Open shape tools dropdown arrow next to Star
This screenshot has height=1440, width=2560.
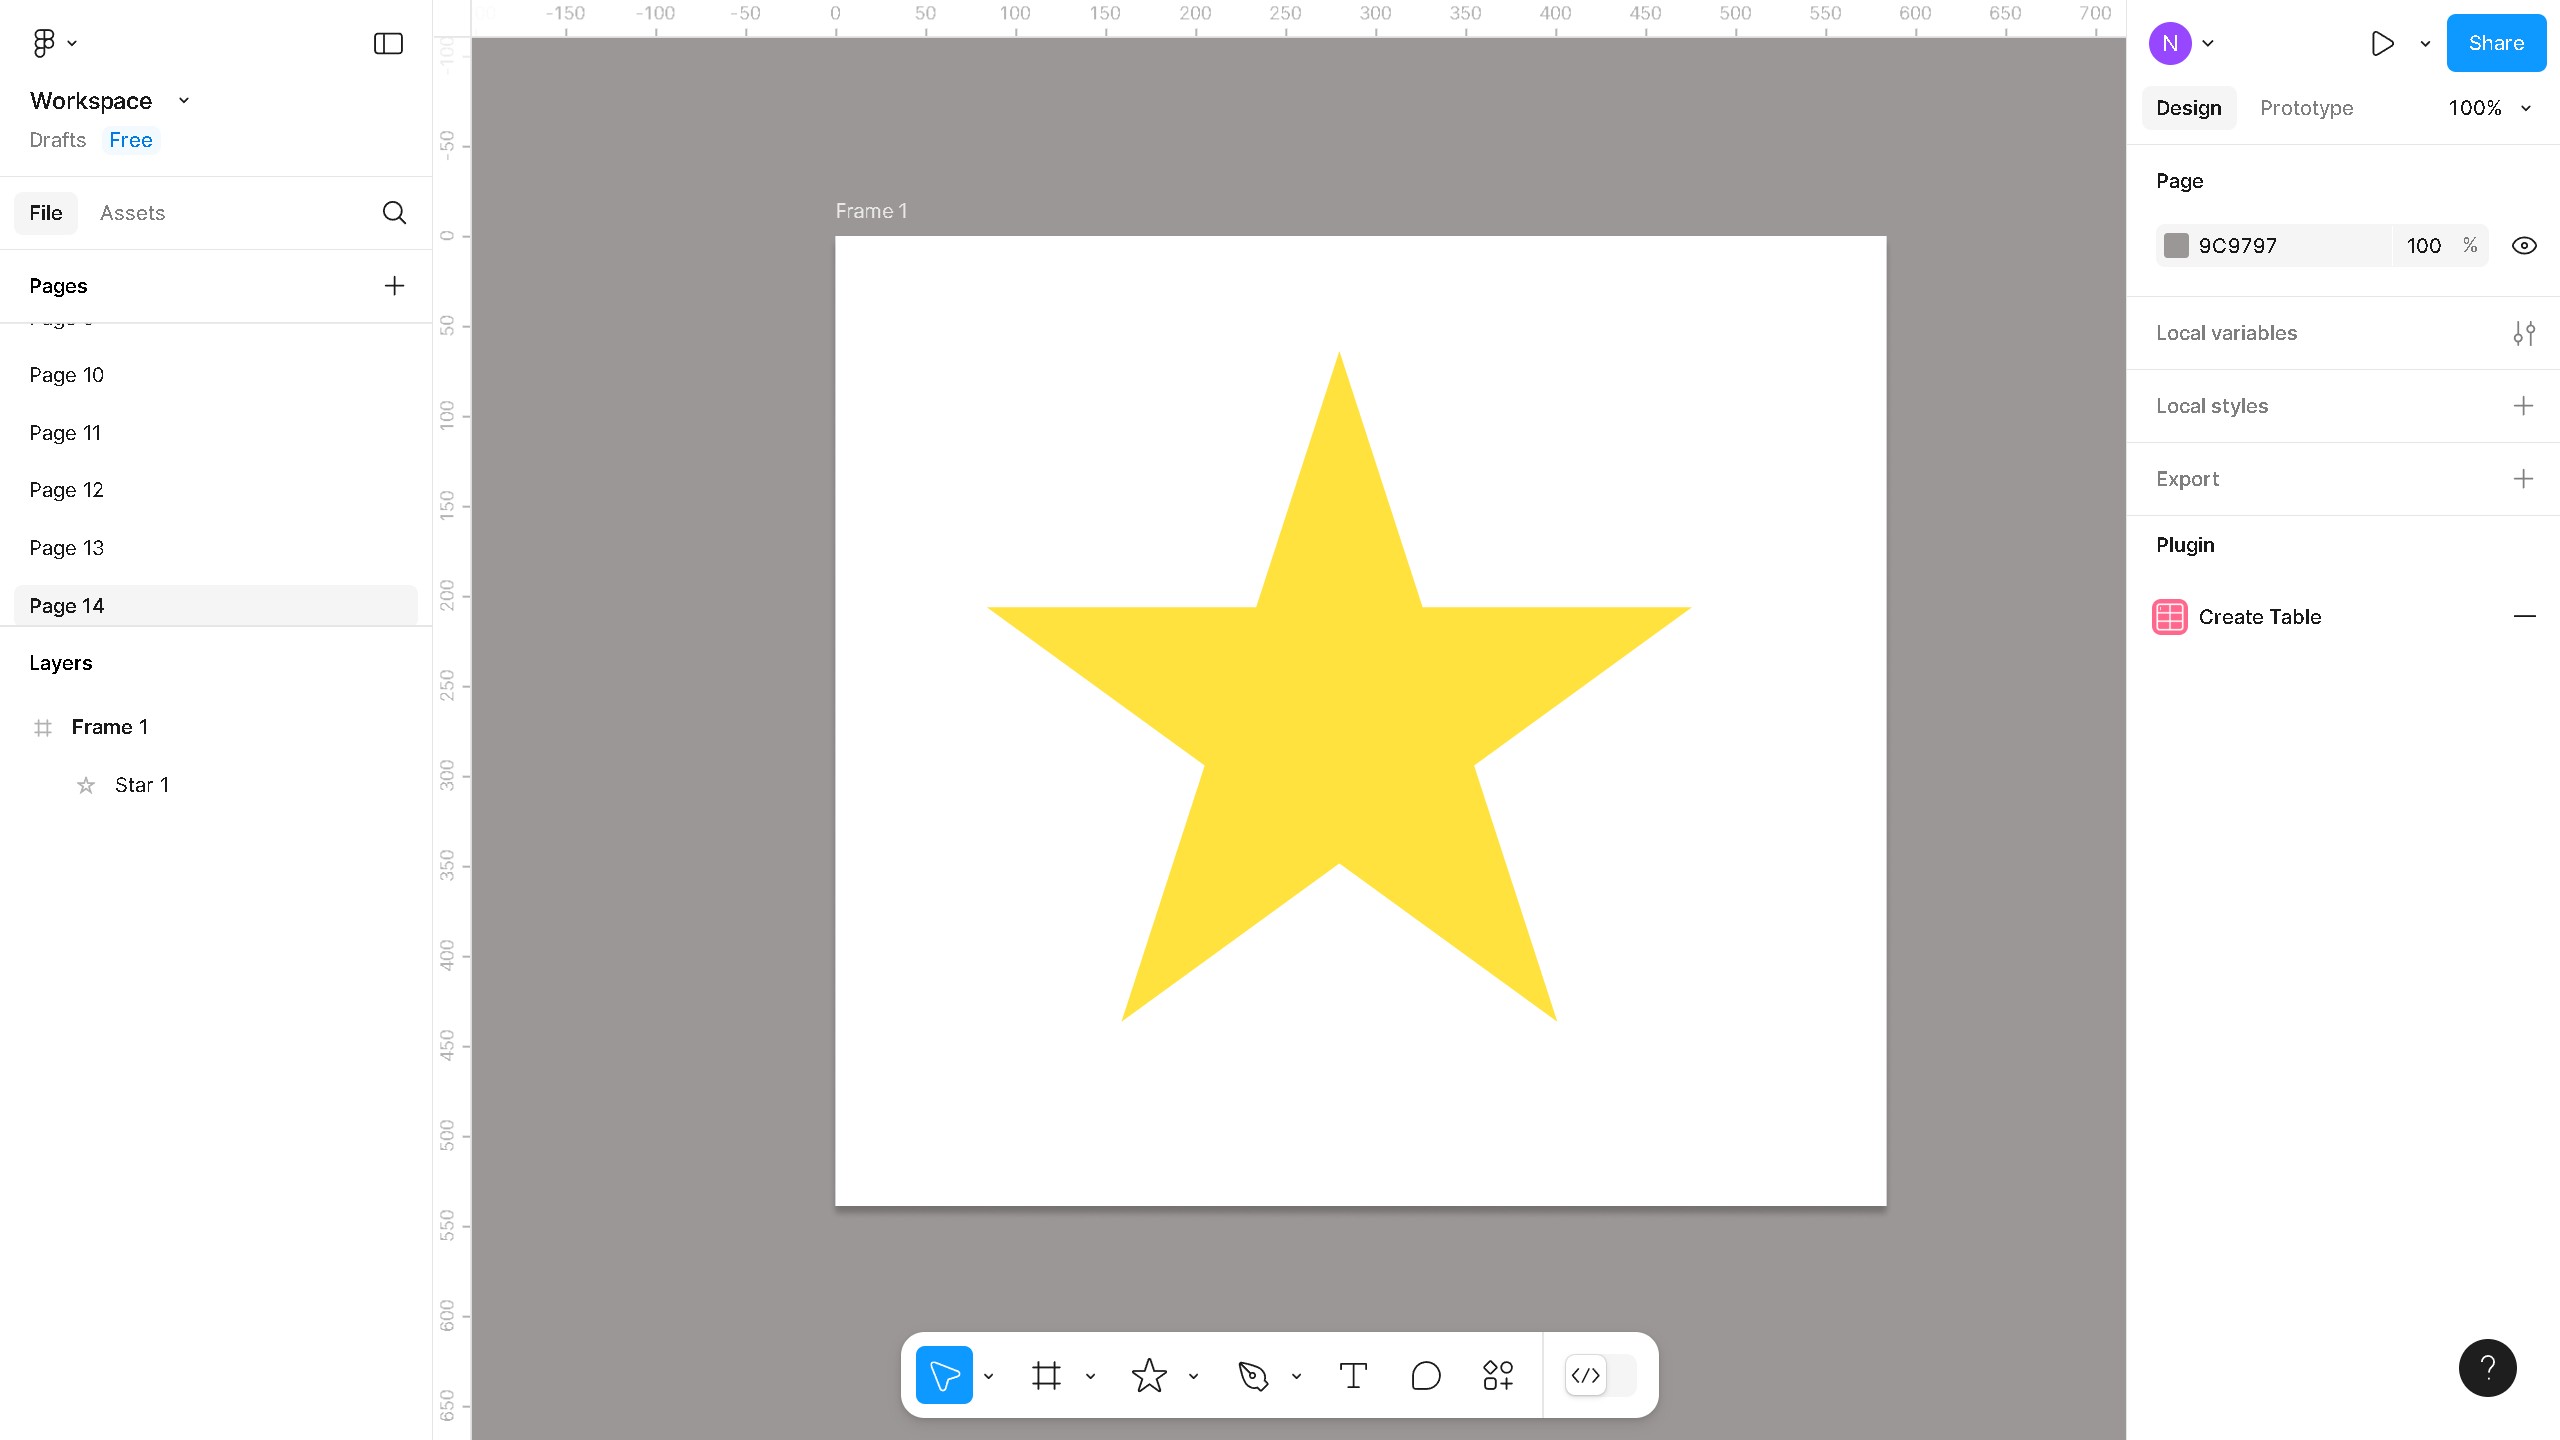pyautogui.click(x=1193, y=1377)
